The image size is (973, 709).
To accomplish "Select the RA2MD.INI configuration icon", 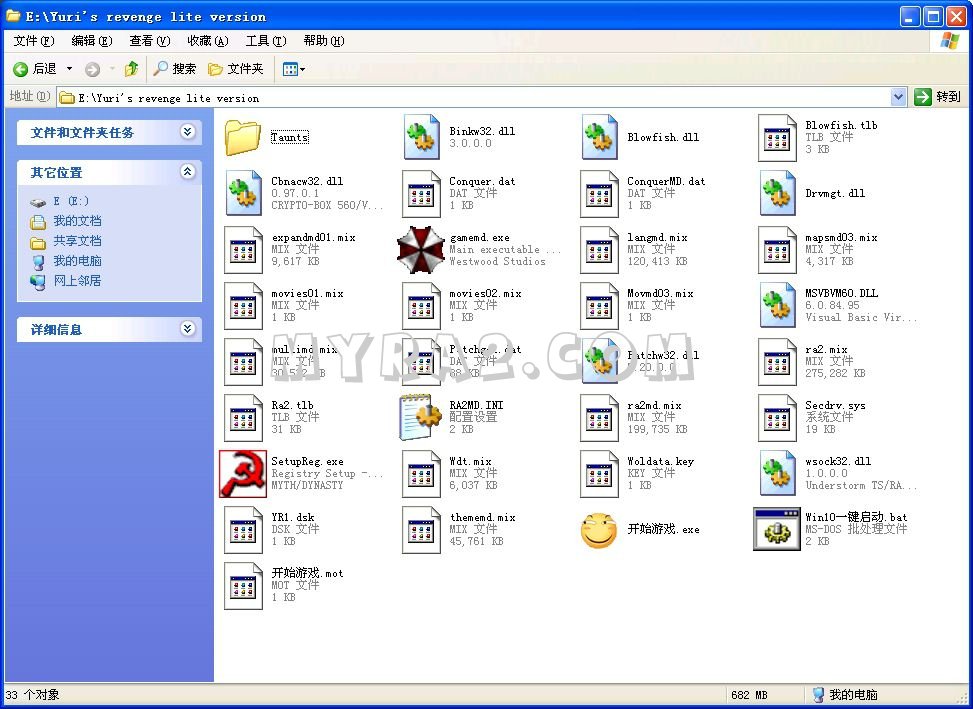I will 421,417.
